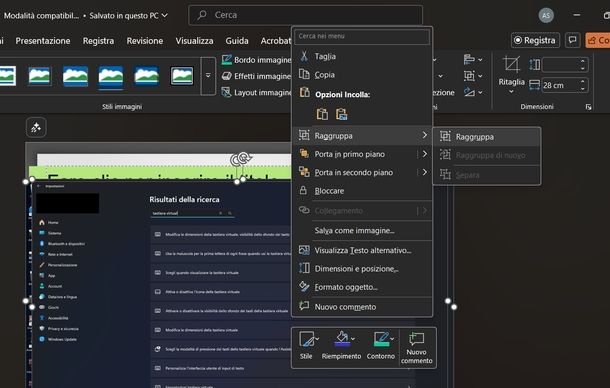610x388 pixels.
Task: Open the Riempimento dropdown arrow
Action: pos(353,339)
